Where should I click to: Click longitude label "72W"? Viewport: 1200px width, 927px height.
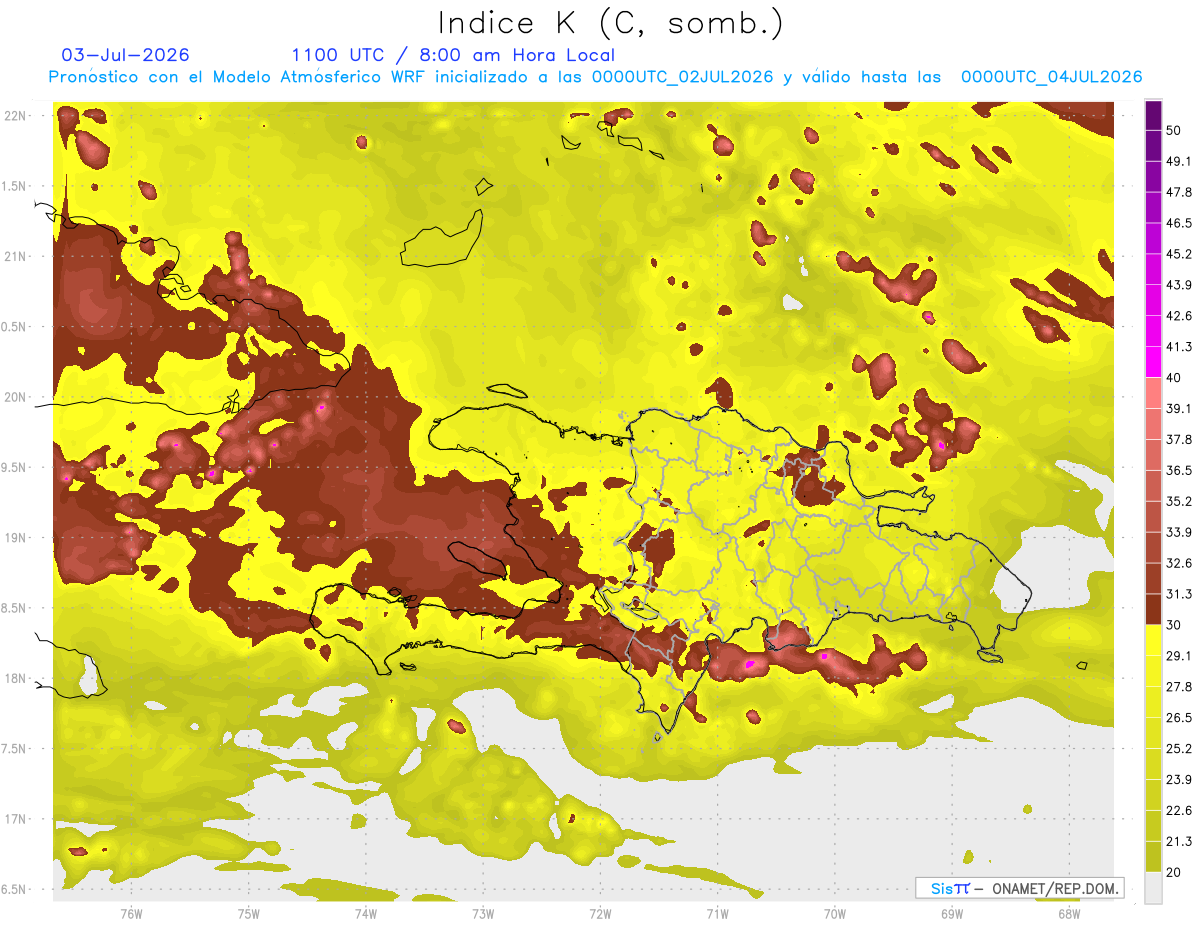(600, 912)
